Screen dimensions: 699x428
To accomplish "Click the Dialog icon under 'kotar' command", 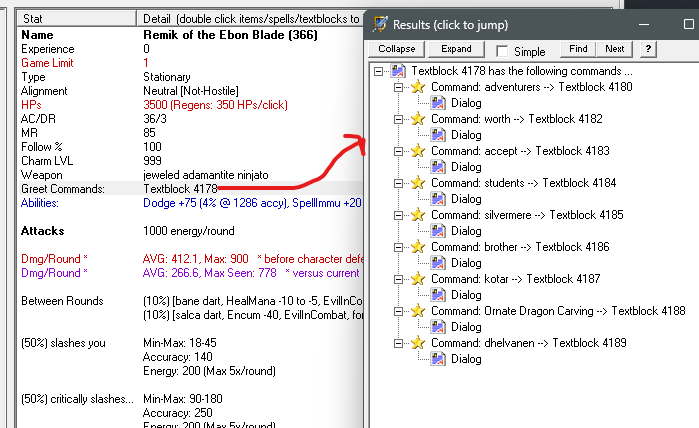I will click(x=438, y=295).
